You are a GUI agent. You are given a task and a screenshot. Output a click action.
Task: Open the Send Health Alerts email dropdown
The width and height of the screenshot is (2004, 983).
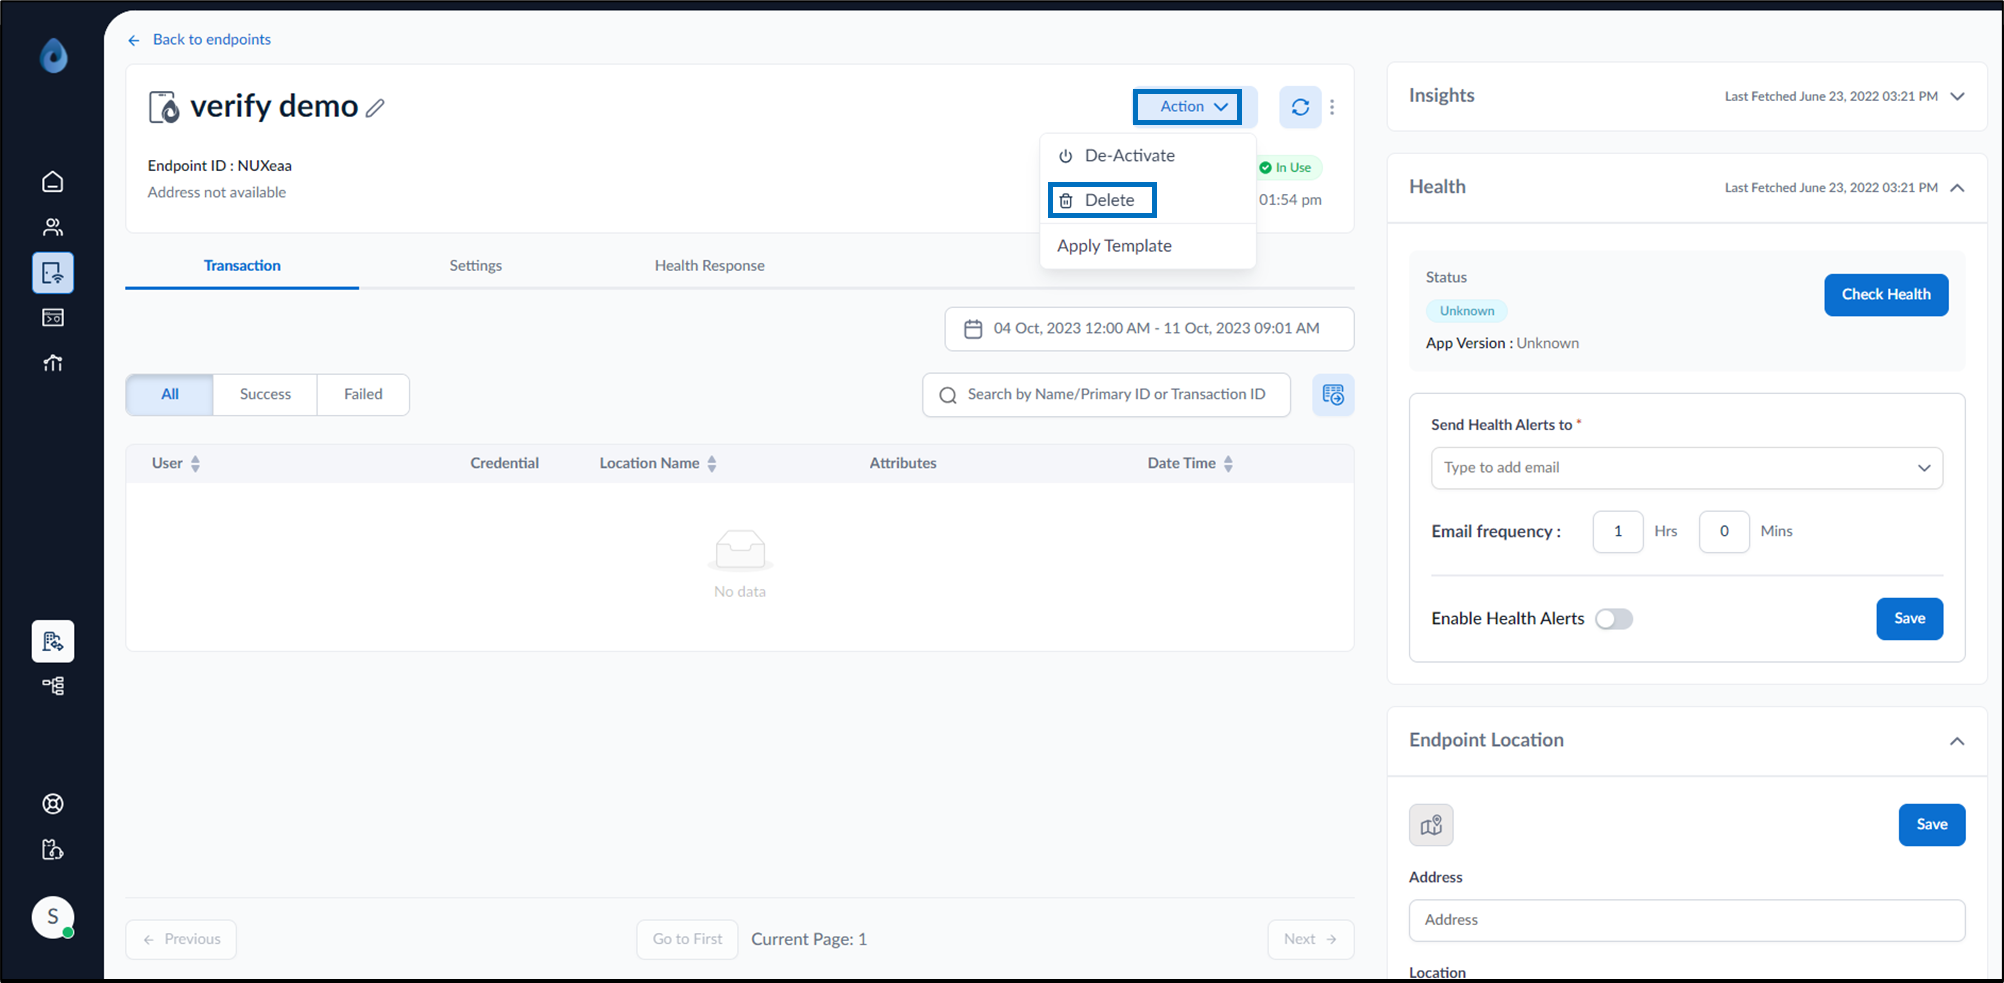[x=1687, y=468]
